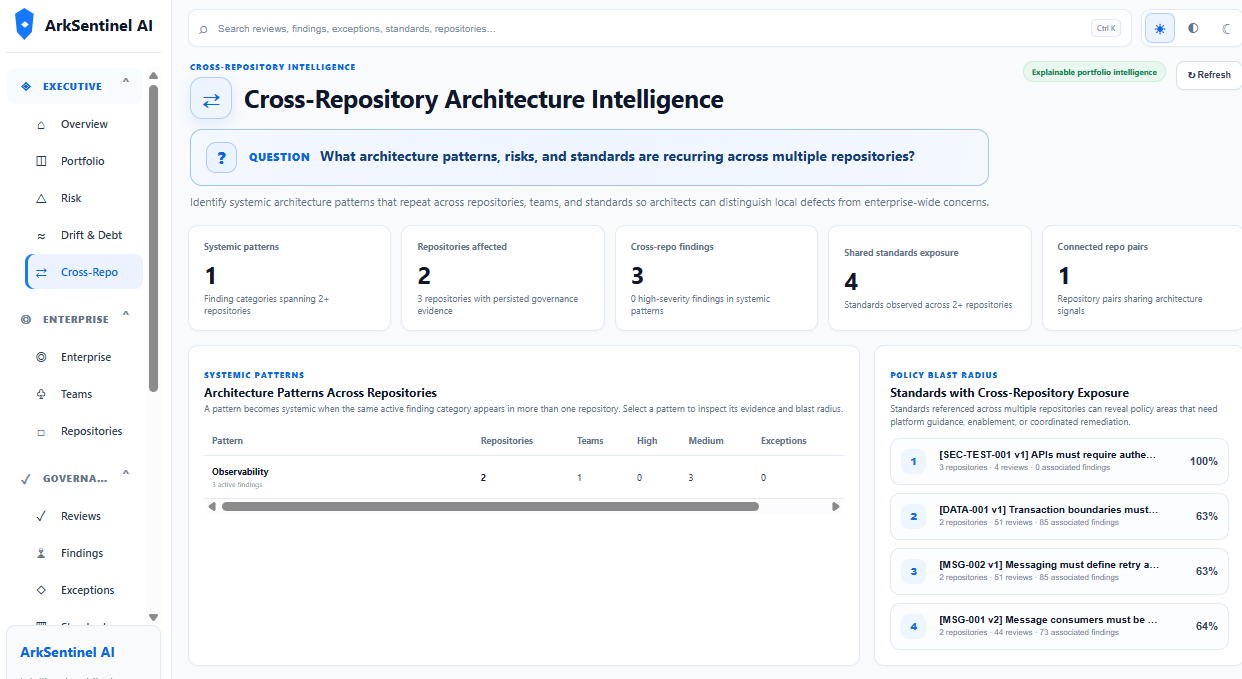Click the Findings pawn icon
Image resolution: width=1242 pixels, height=679 pixels.
[x=41, y=553]
